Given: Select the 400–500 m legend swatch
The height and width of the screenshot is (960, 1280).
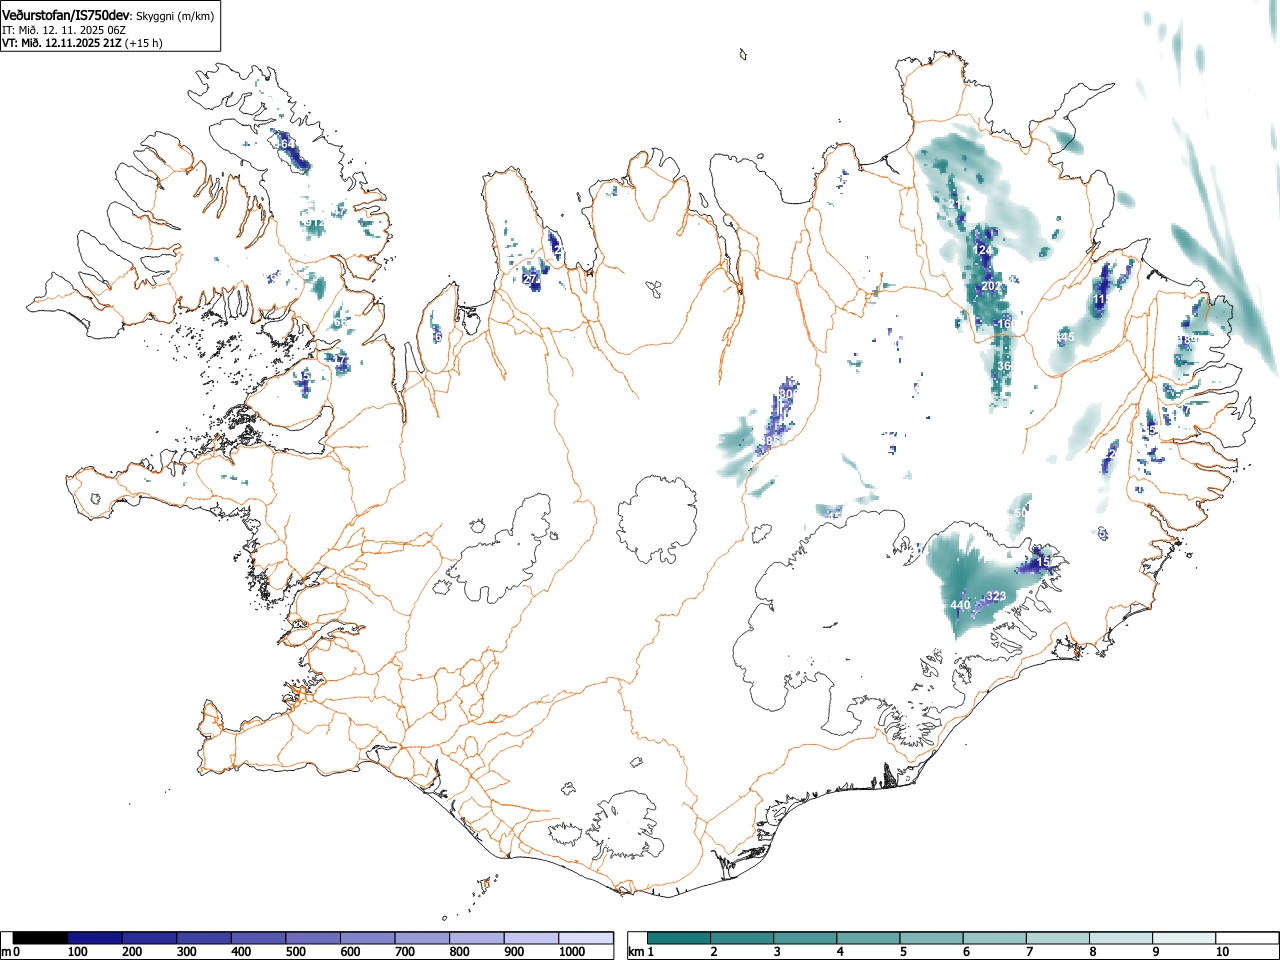Looking at the screenshot, I should point(259,938).
